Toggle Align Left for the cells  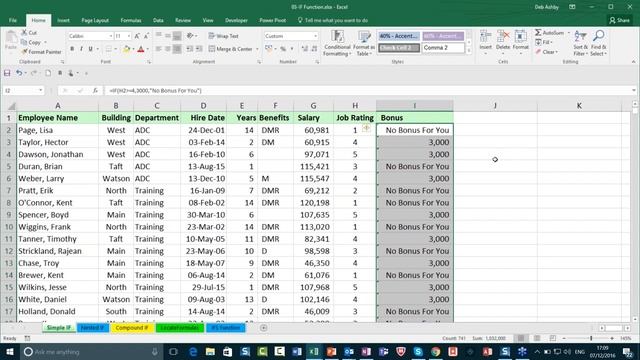[158, 49]
